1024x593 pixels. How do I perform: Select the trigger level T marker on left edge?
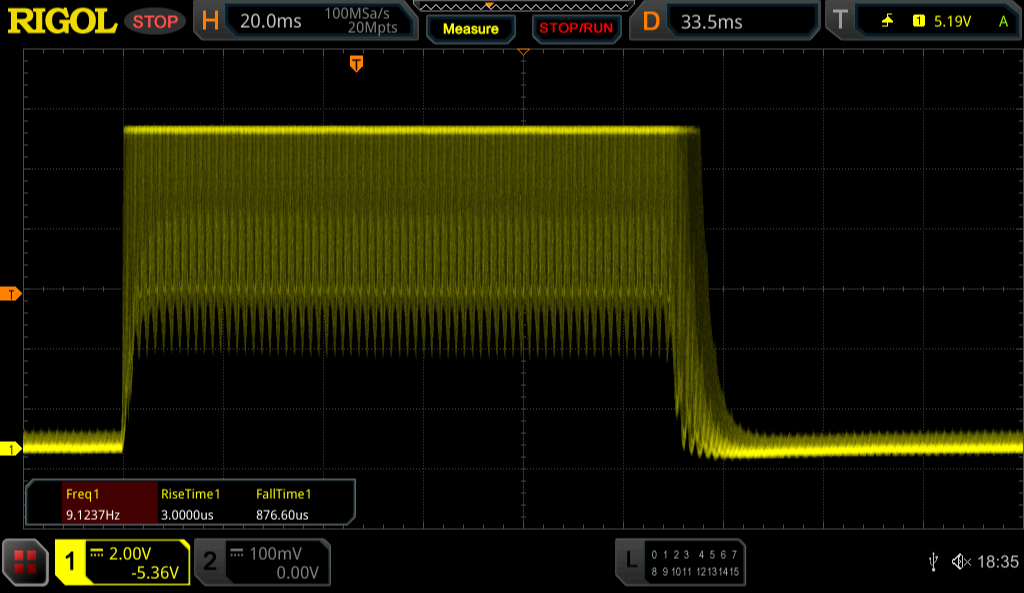[x=11, y=293]
